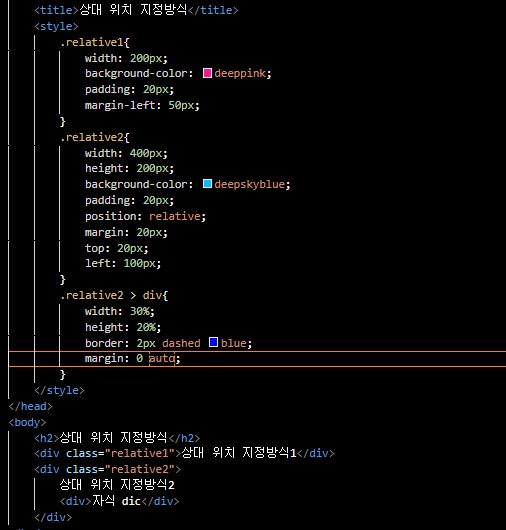This screenshot has height=530, width=506.
Task: Click 'height: 20%' declaration
Action: coord(123,327)
